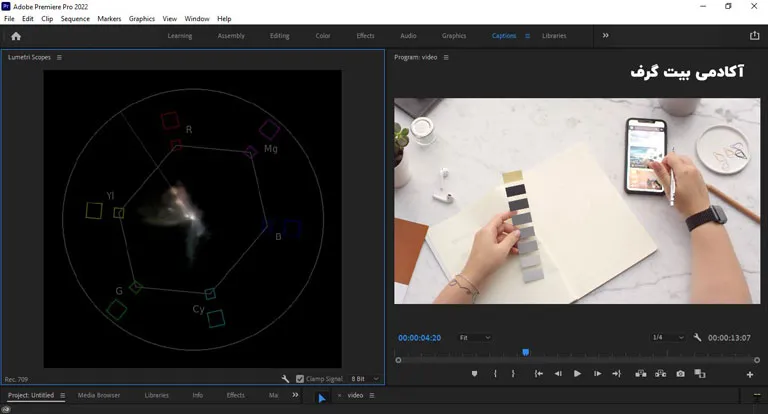The image size is (768, 414).
Task: Switch to the Color workspace tab
Action: pyautogui.click(x=323, y=36)
